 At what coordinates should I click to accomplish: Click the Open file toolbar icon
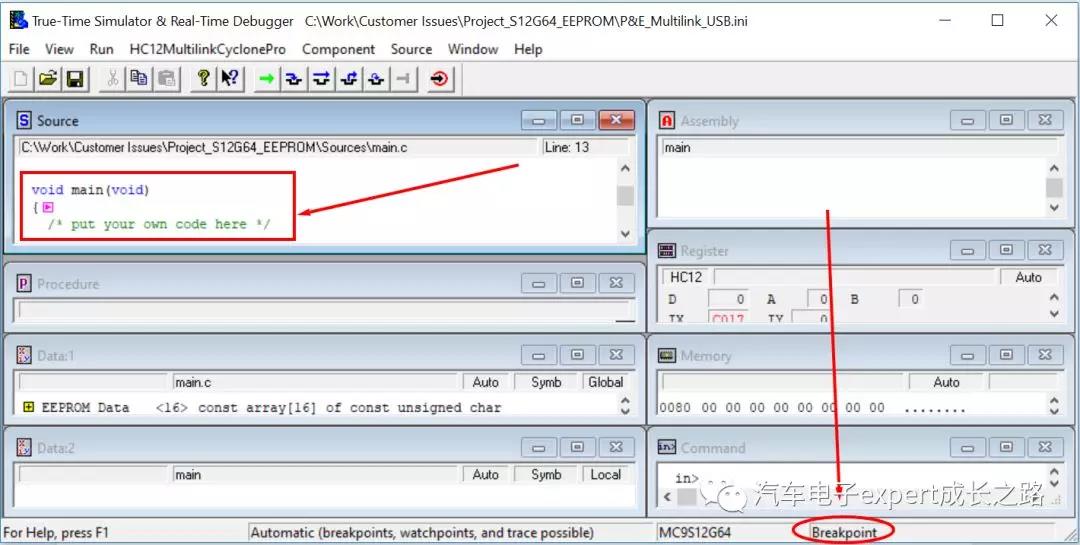[47, 79]
